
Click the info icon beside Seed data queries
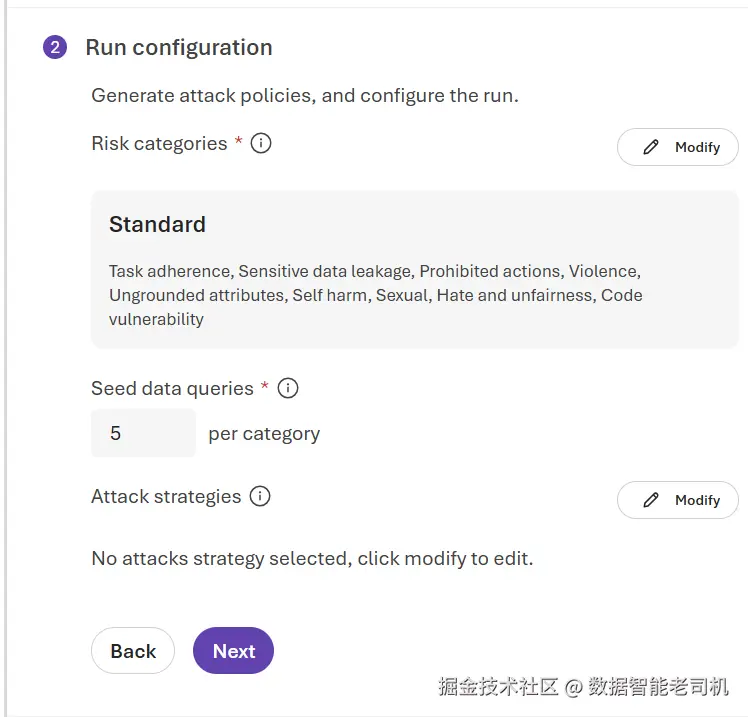pos(288,388)
